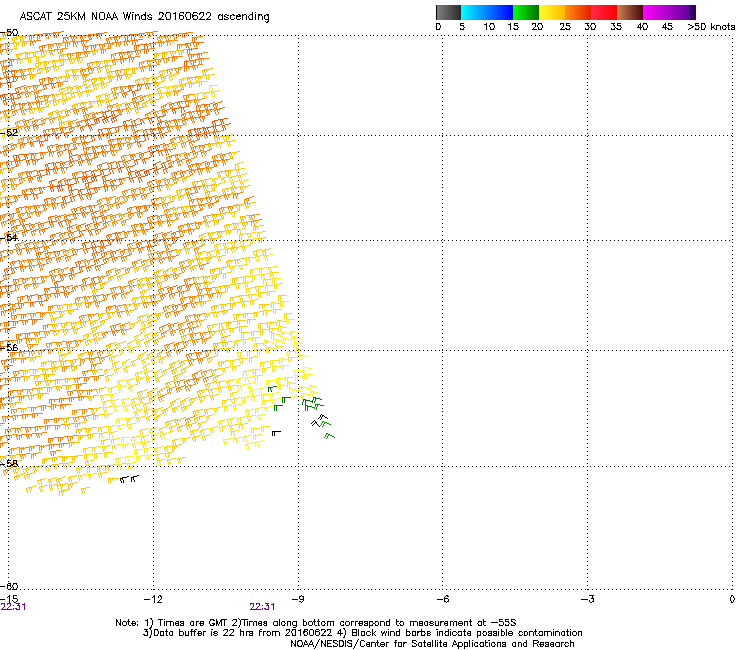The image size is (740, 650).
Task: Click the '-12' longitude axis label
Action: (153, 599)
